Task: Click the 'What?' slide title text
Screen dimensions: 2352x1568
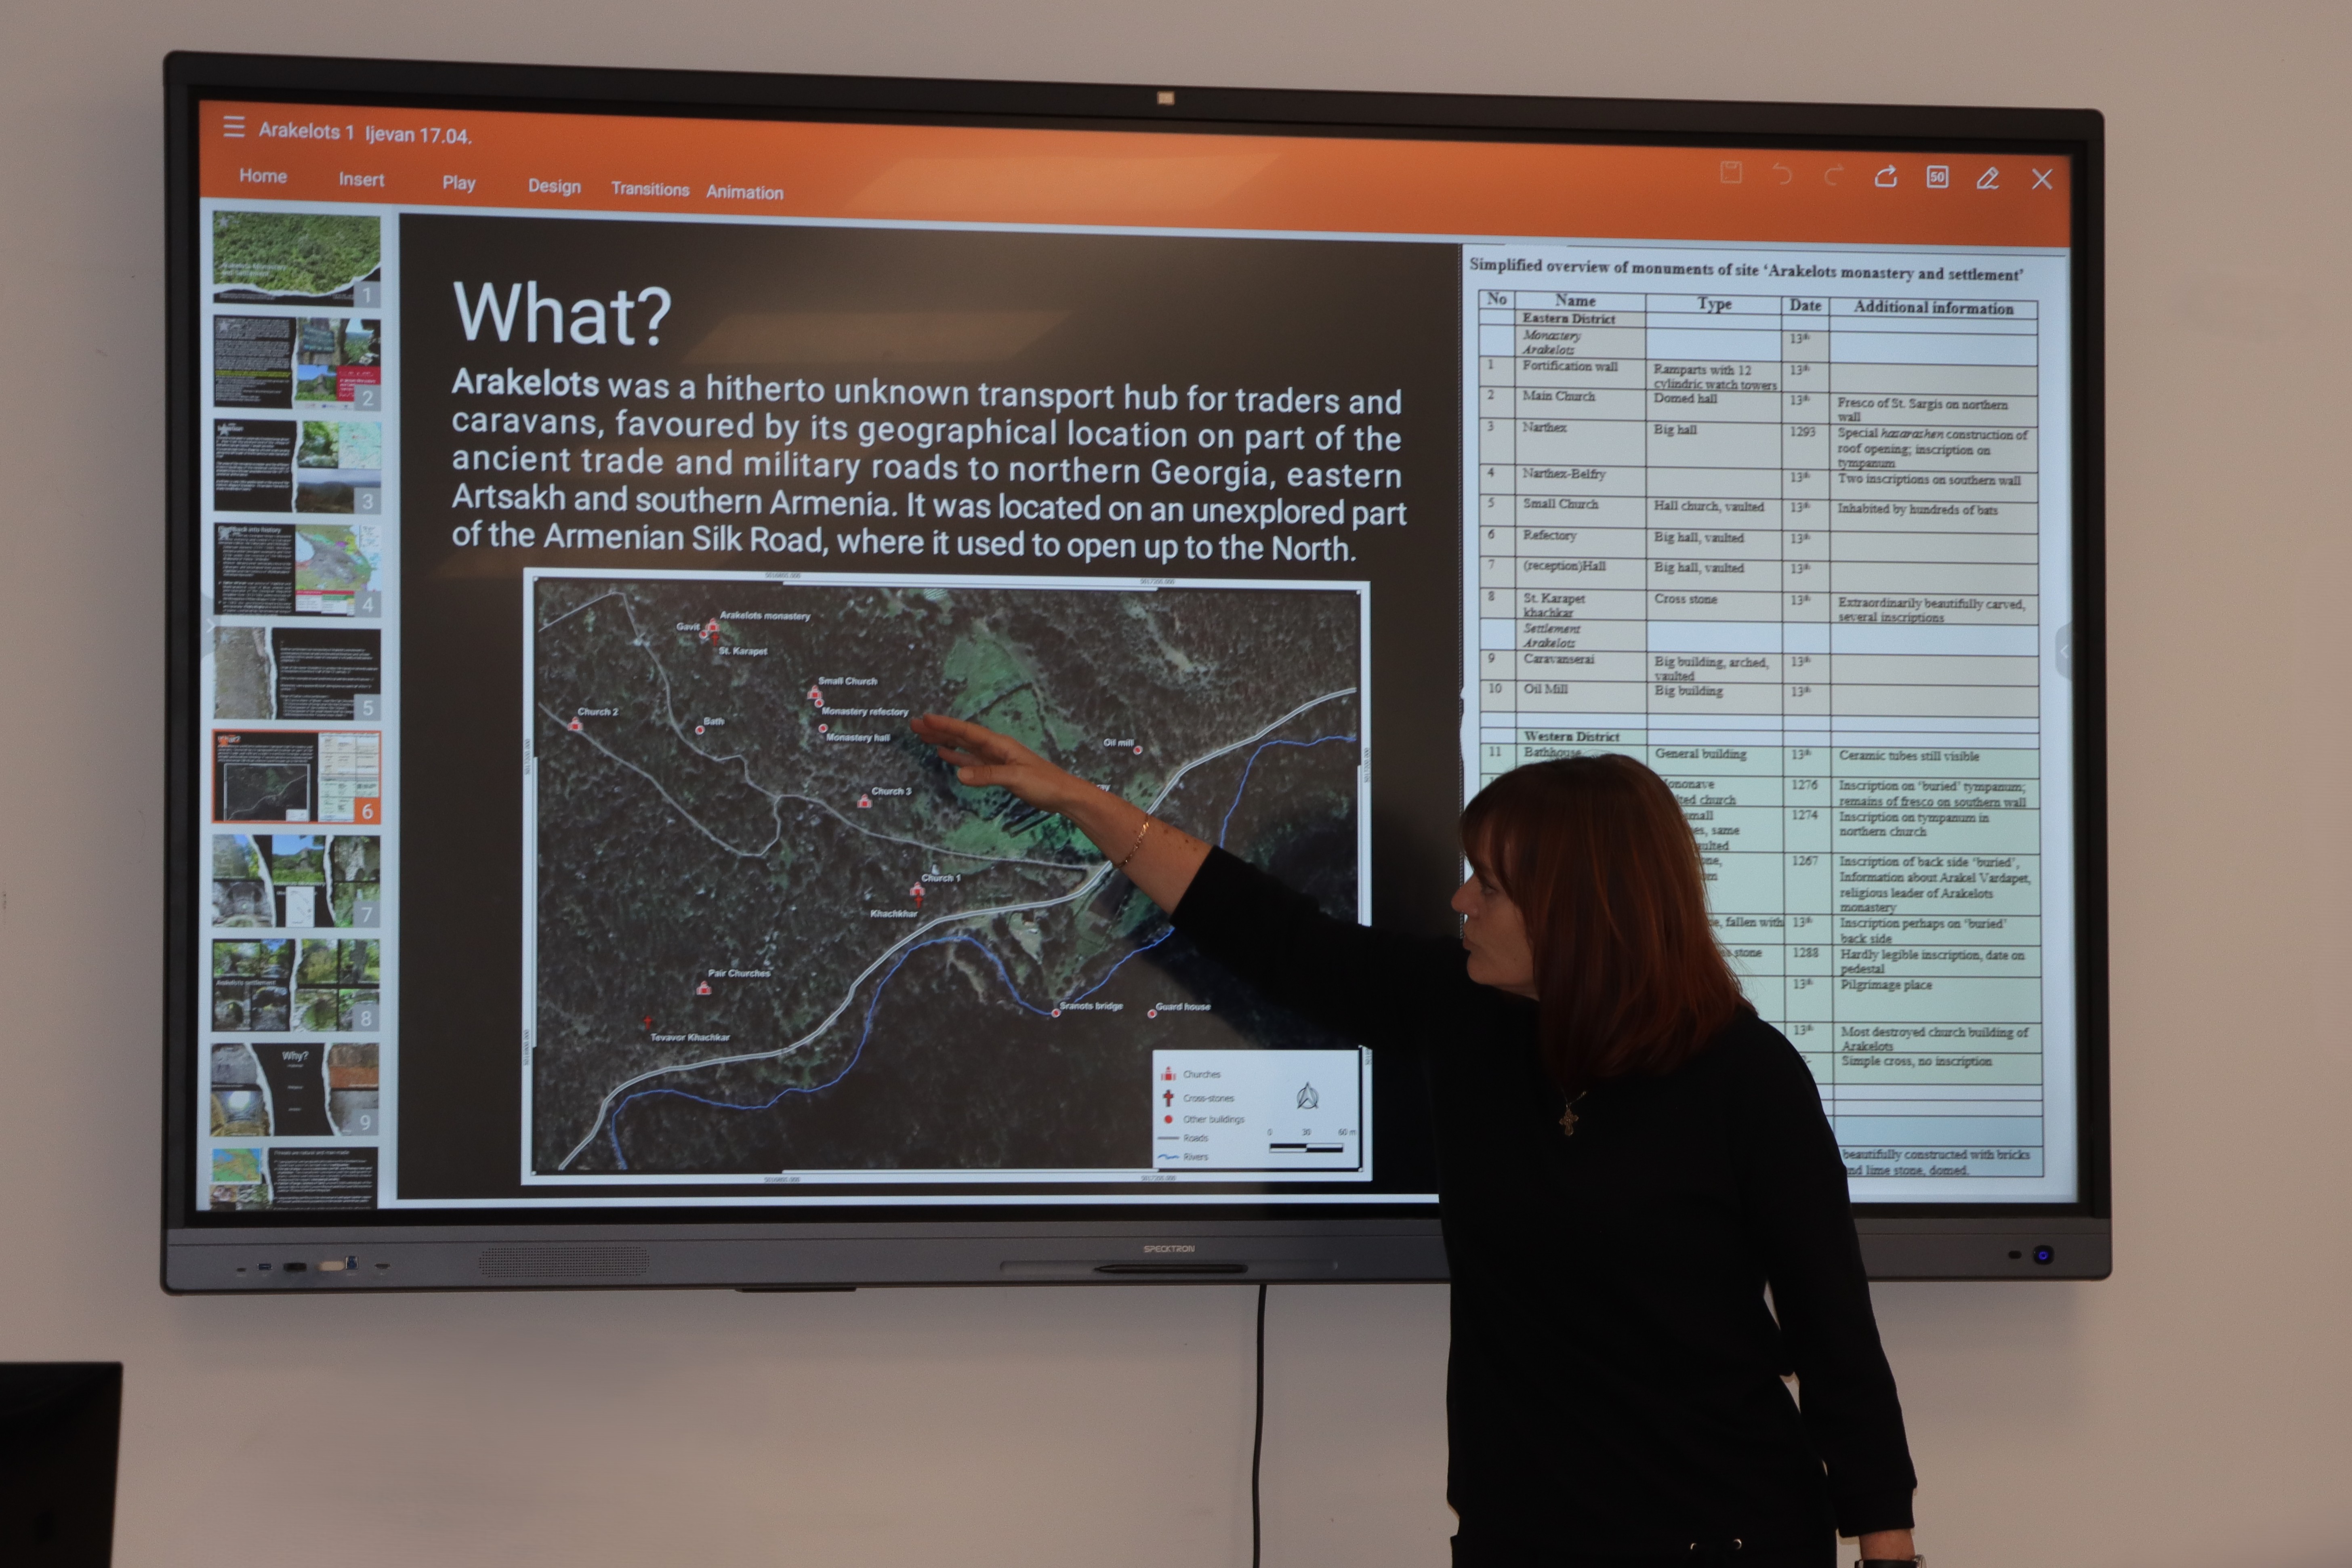Action: click(562, 314)
